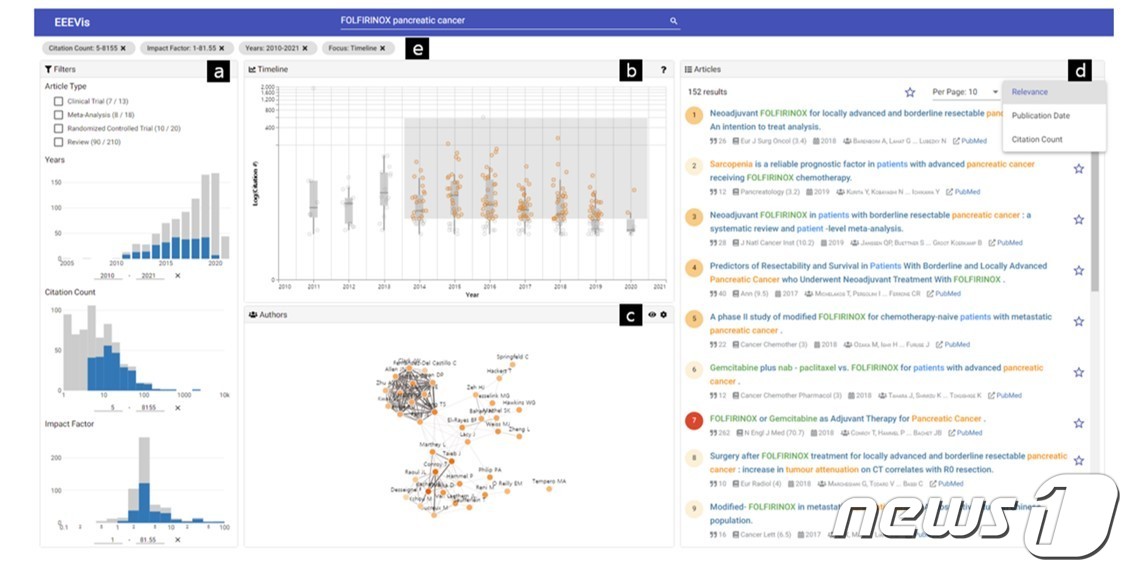Clear the Years range with X icon
Image resolution: width=1125 pixels, height=571 pixels.
[177, 275]
